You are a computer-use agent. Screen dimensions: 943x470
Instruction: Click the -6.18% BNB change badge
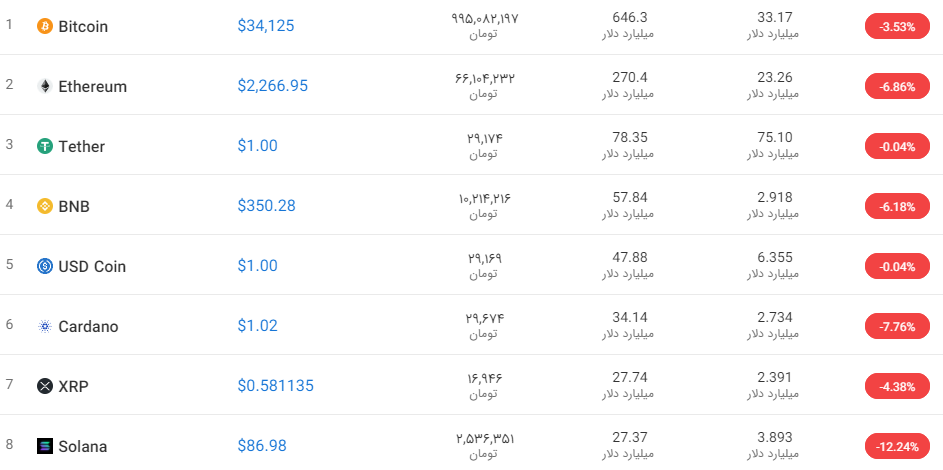point(897,206)
